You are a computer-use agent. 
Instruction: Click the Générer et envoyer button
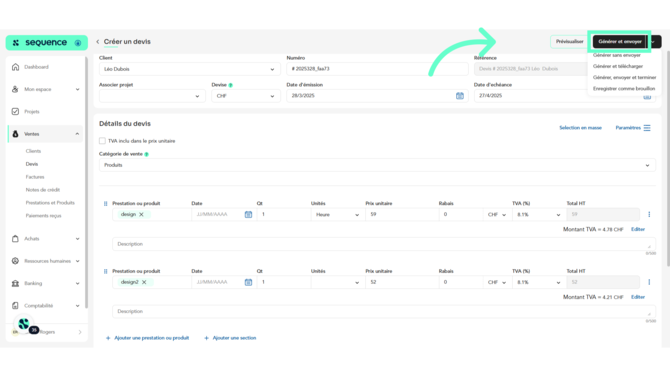(x=620, y=41)
